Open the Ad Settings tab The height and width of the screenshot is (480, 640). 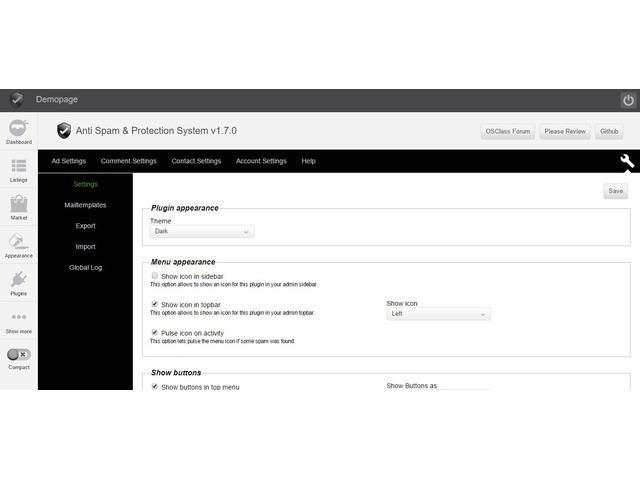point(69,161)
